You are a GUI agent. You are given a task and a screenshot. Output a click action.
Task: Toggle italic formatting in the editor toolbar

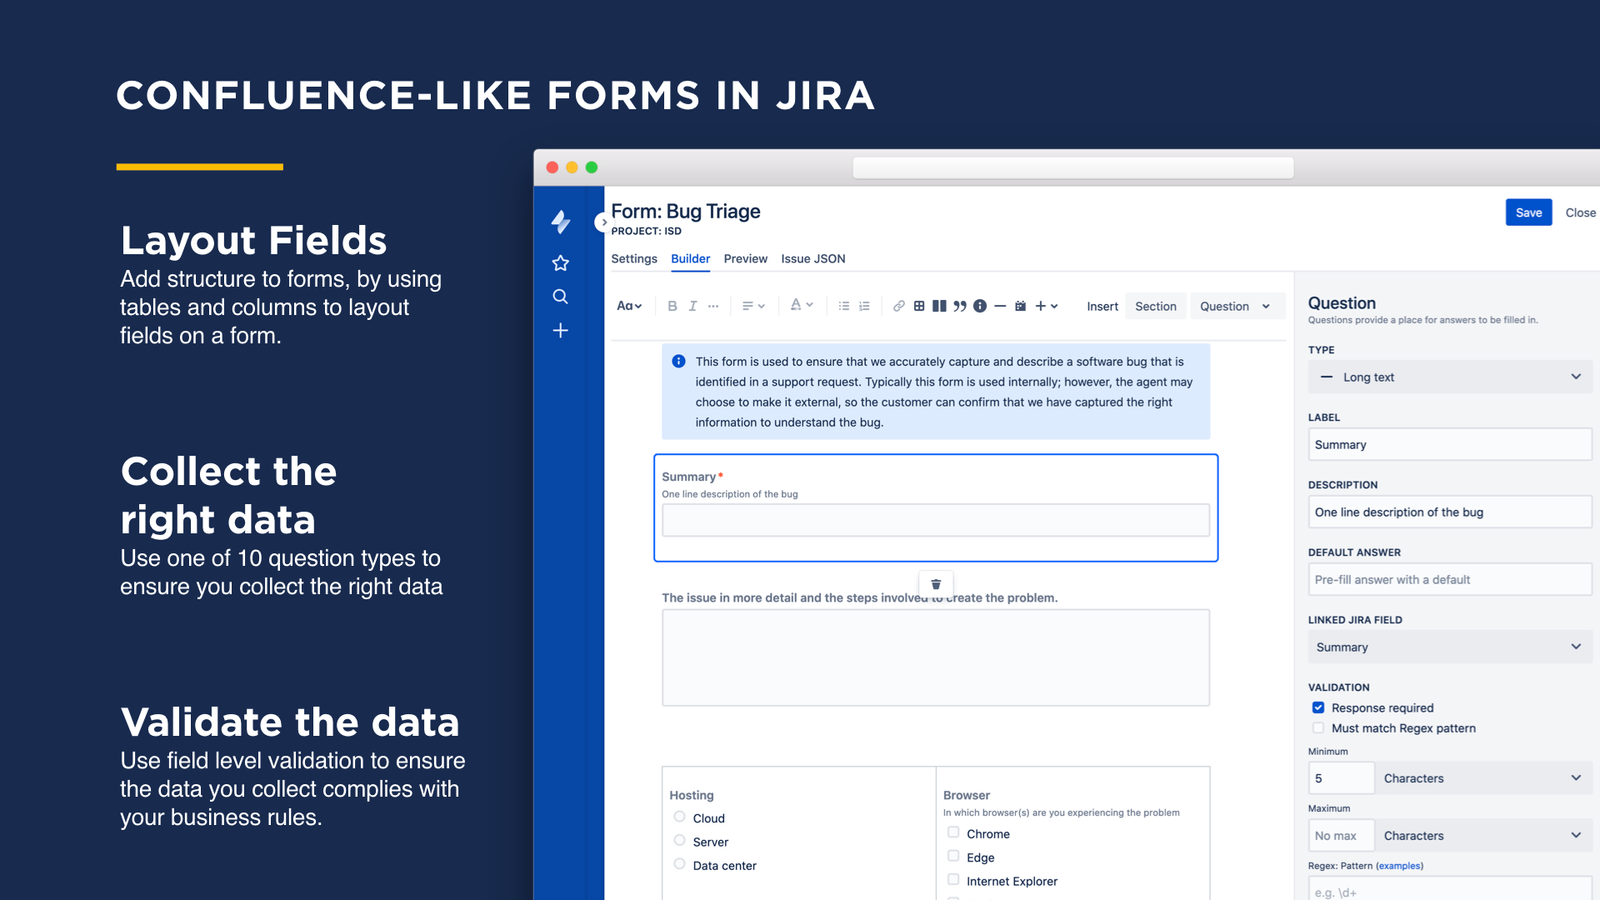693,306
